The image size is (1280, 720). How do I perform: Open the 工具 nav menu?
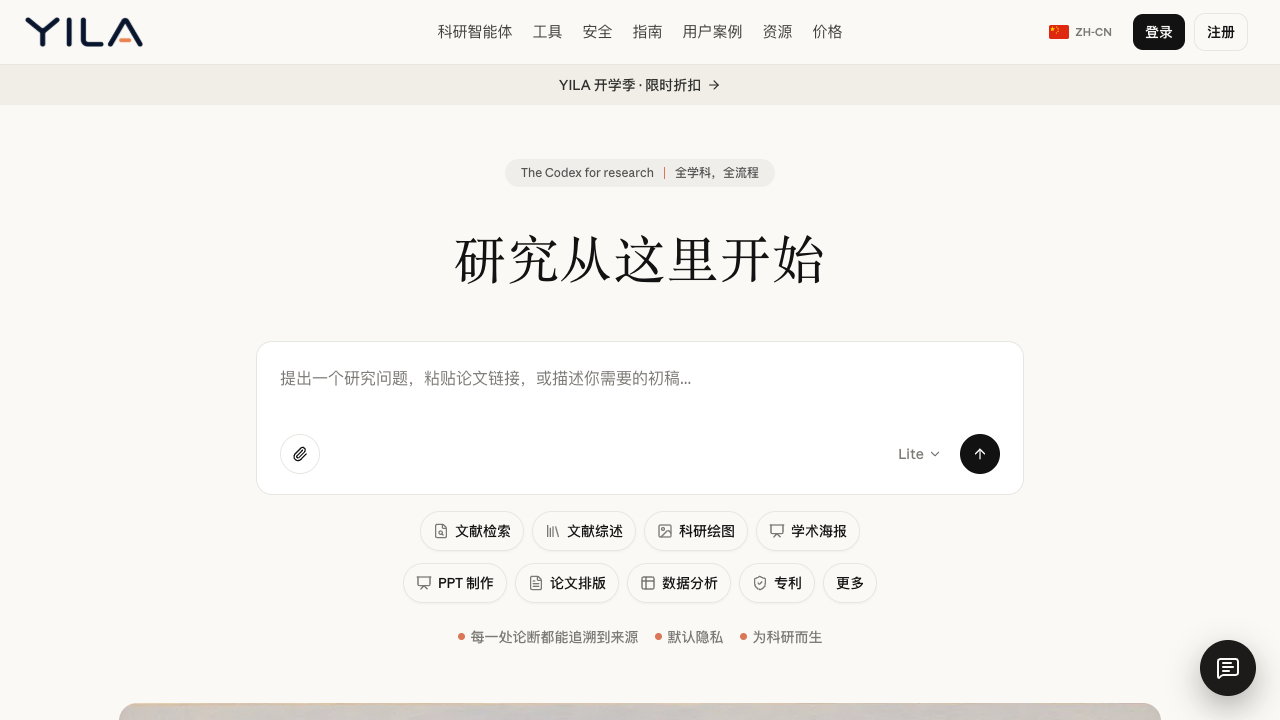[548, 32]
